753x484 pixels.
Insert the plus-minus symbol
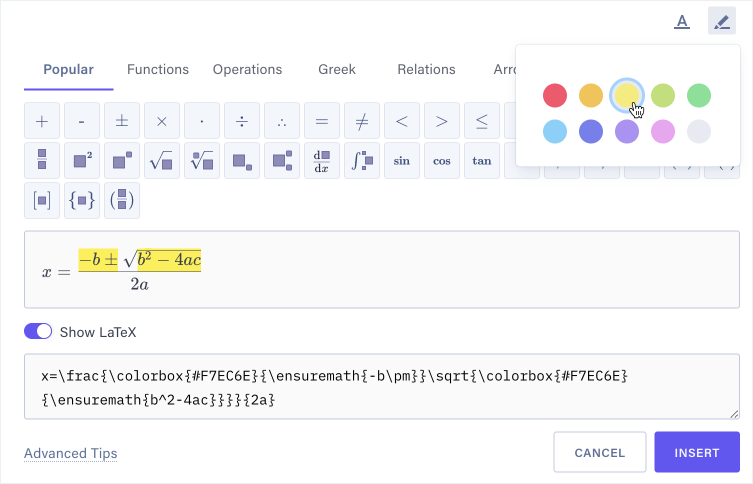pos(122,121)
